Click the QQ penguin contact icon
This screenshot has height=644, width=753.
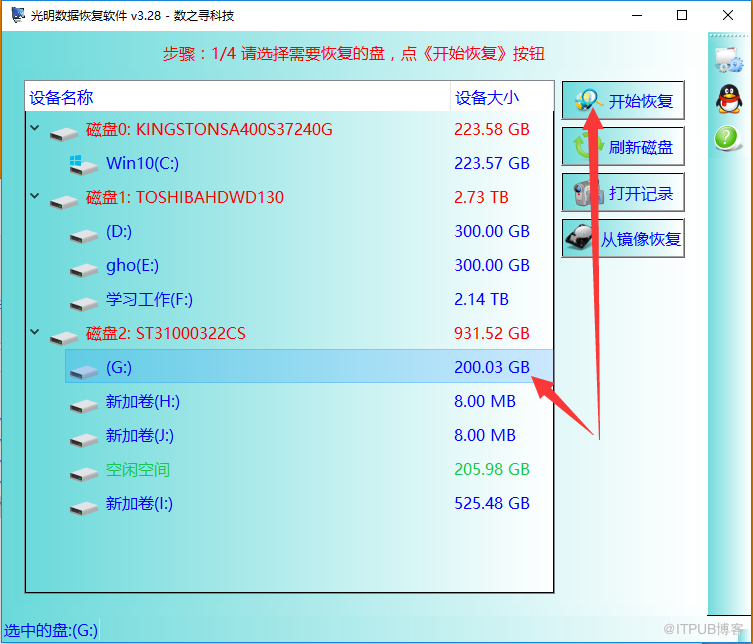(x=729, y=99)
